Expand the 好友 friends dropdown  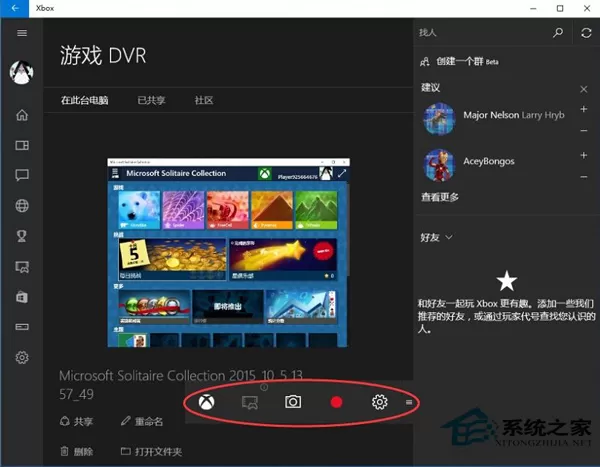(436, 237)
